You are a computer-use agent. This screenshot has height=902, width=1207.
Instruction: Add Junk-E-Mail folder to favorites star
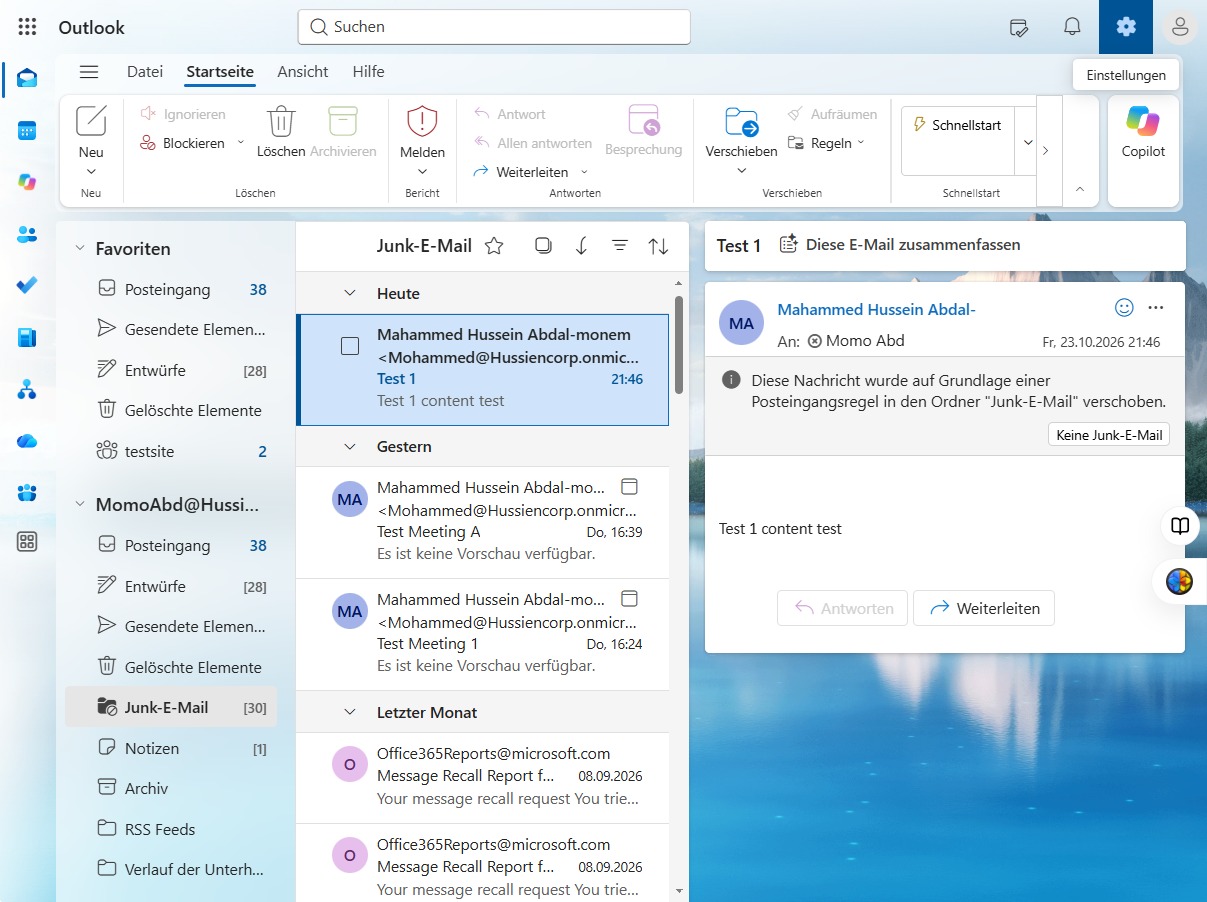[494, 246]
